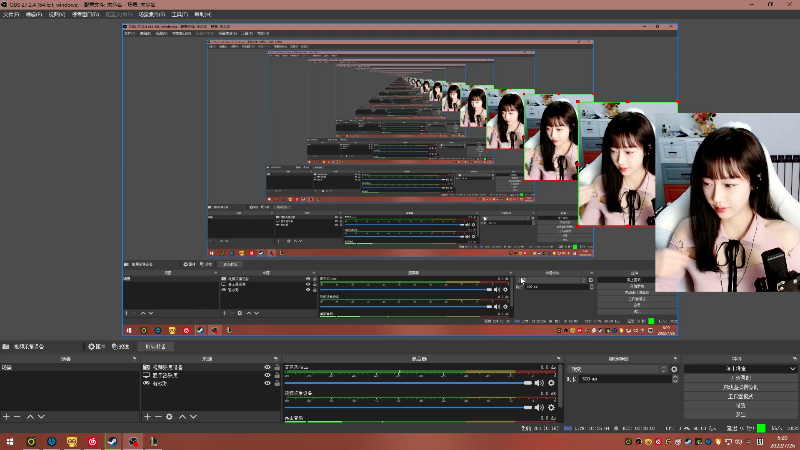Mute the second audio mixer channel speaker

click(x=539, y=407)
